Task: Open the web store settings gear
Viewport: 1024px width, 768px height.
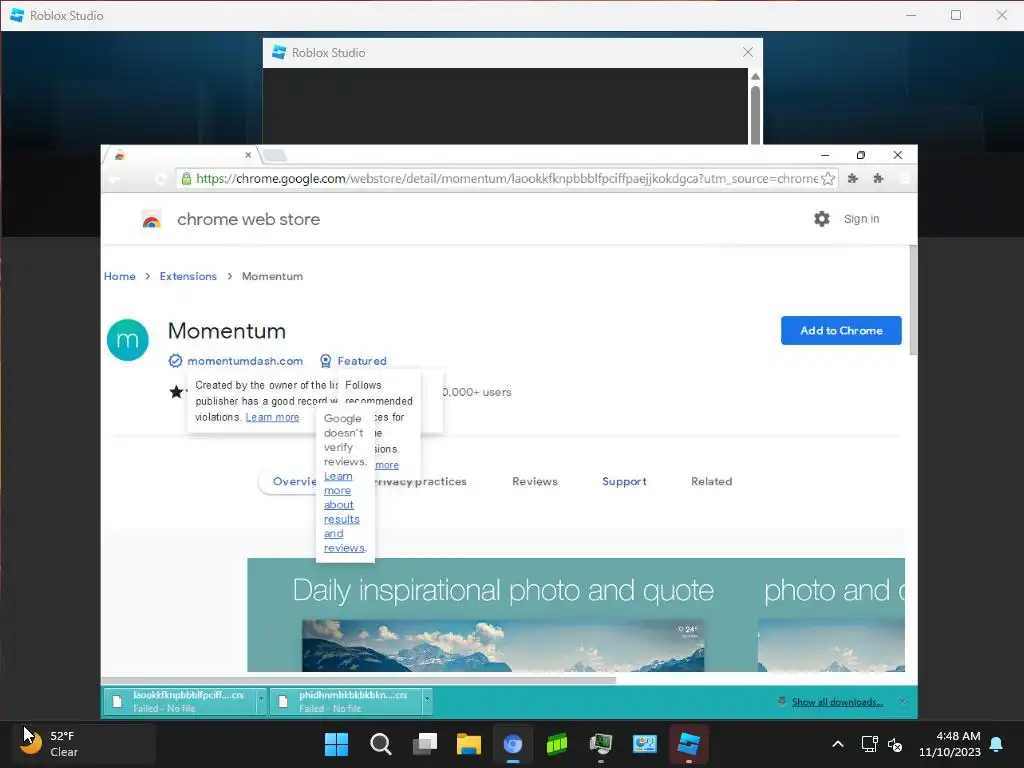Action: (822, 219)
